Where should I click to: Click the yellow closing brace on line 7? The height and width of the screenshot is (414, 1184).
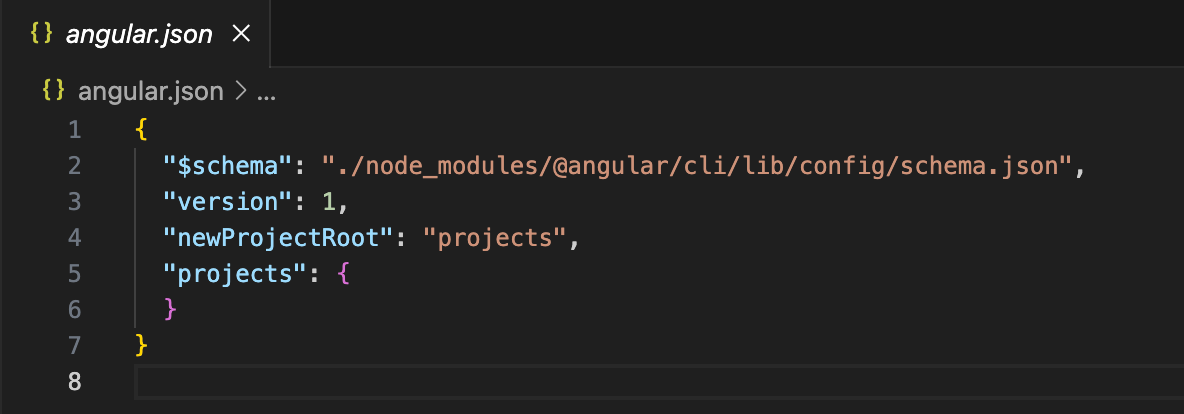pos(141,346)
